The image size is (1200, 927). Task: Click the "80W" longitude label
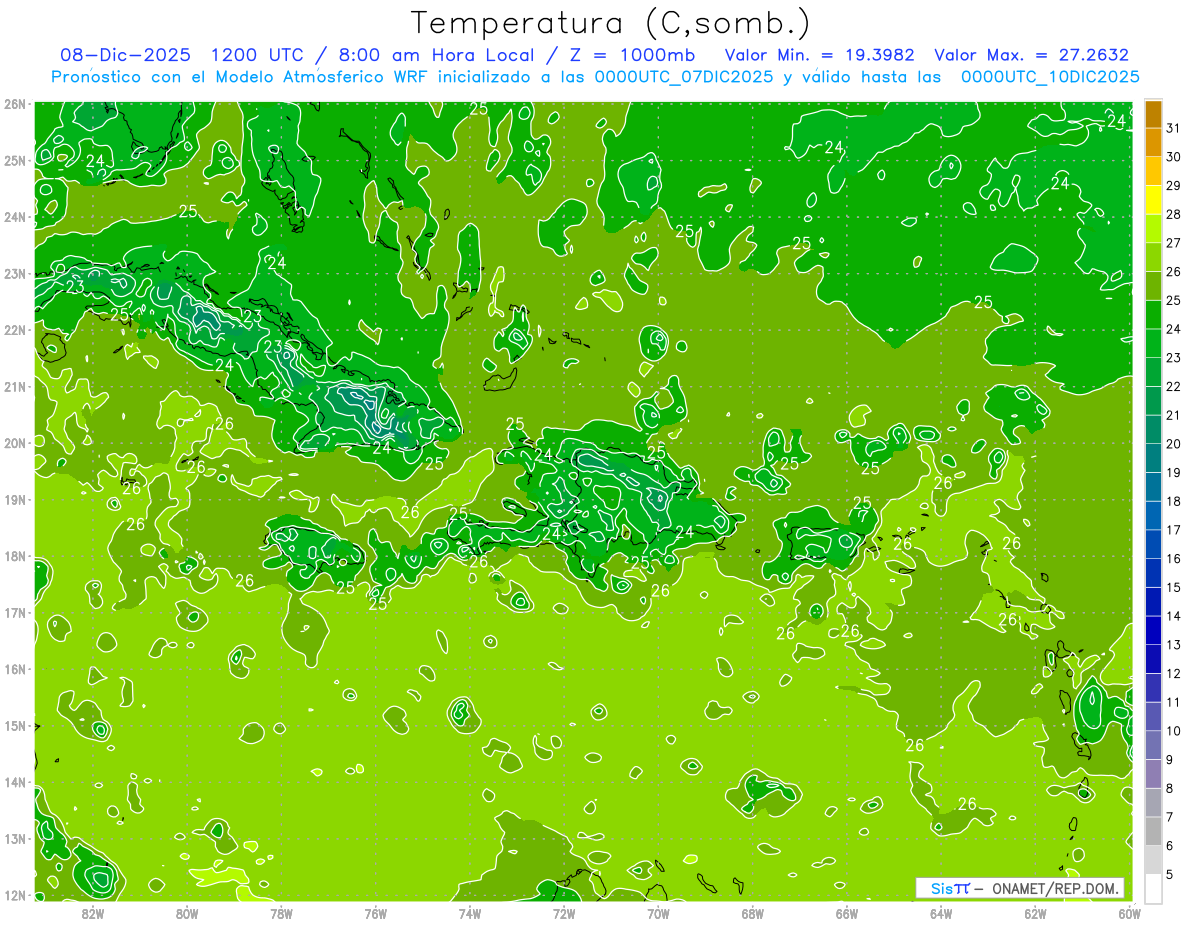click(x=187, y=913)
